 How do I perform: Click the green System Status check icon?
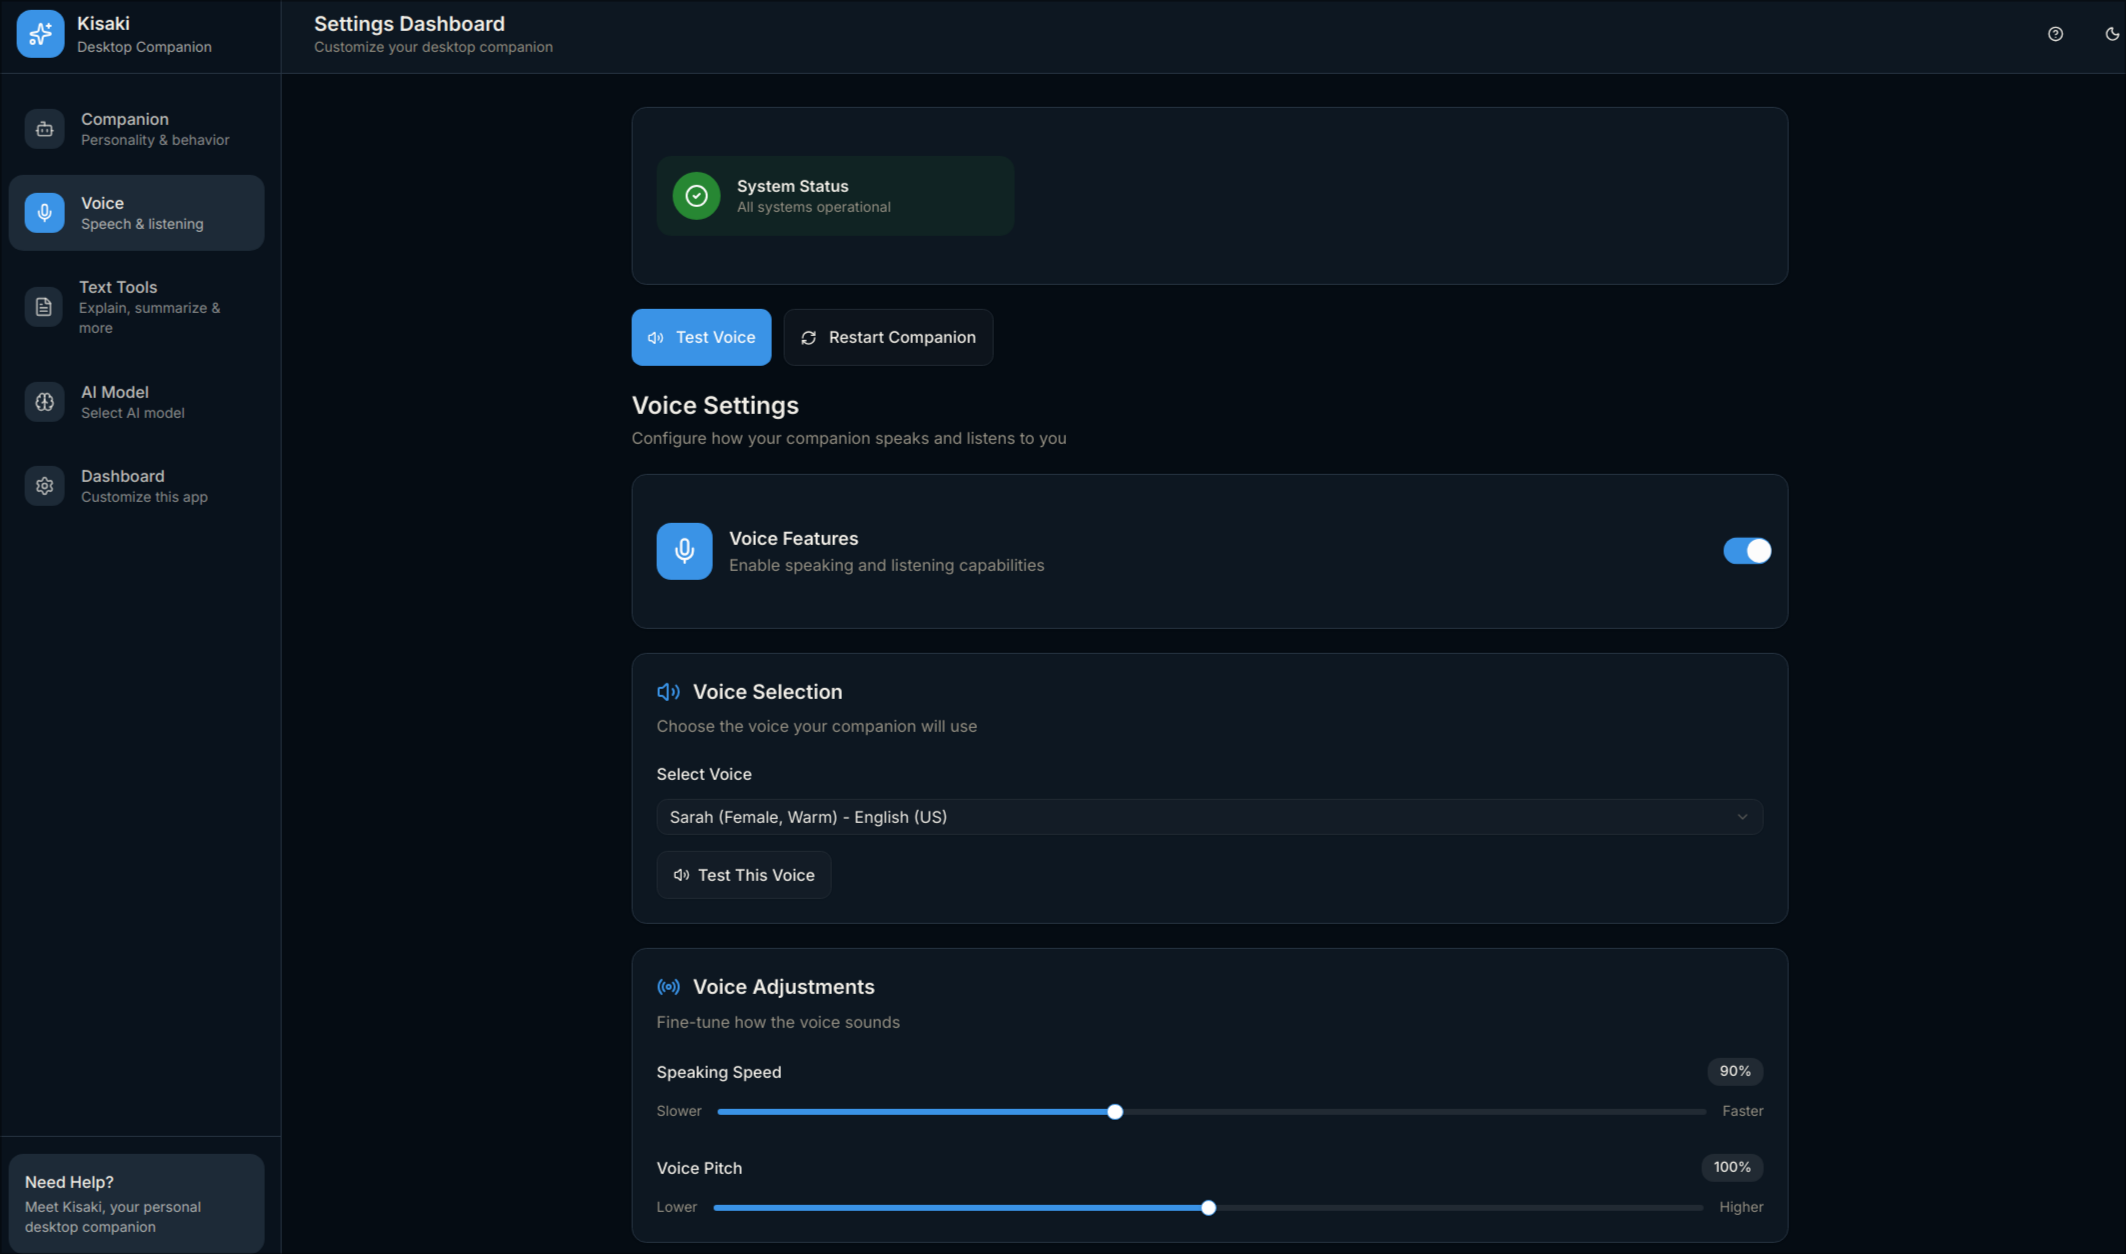[x=696, y=196]
